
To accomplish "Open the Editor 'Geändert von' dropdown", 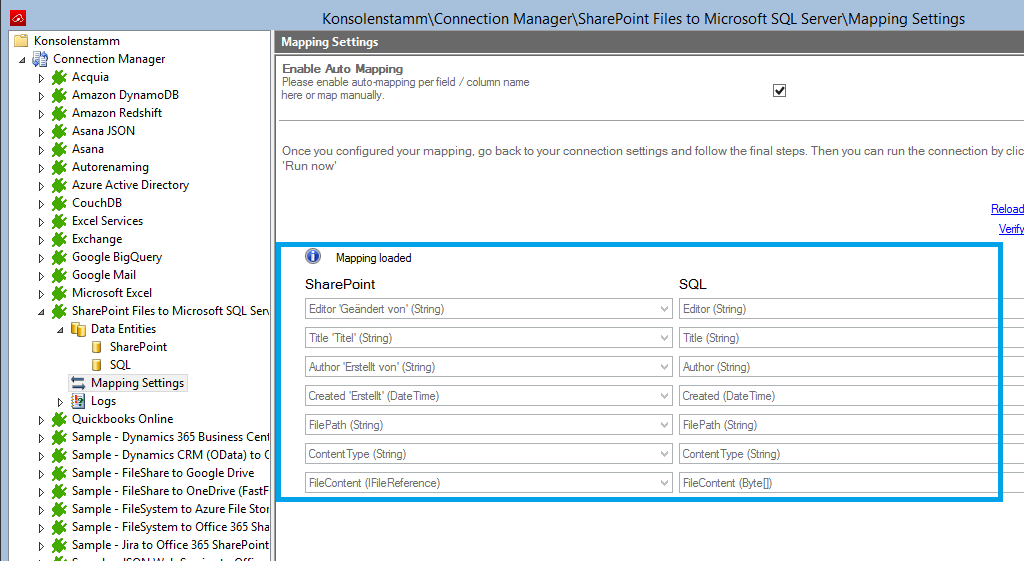I will click(665, 310).
